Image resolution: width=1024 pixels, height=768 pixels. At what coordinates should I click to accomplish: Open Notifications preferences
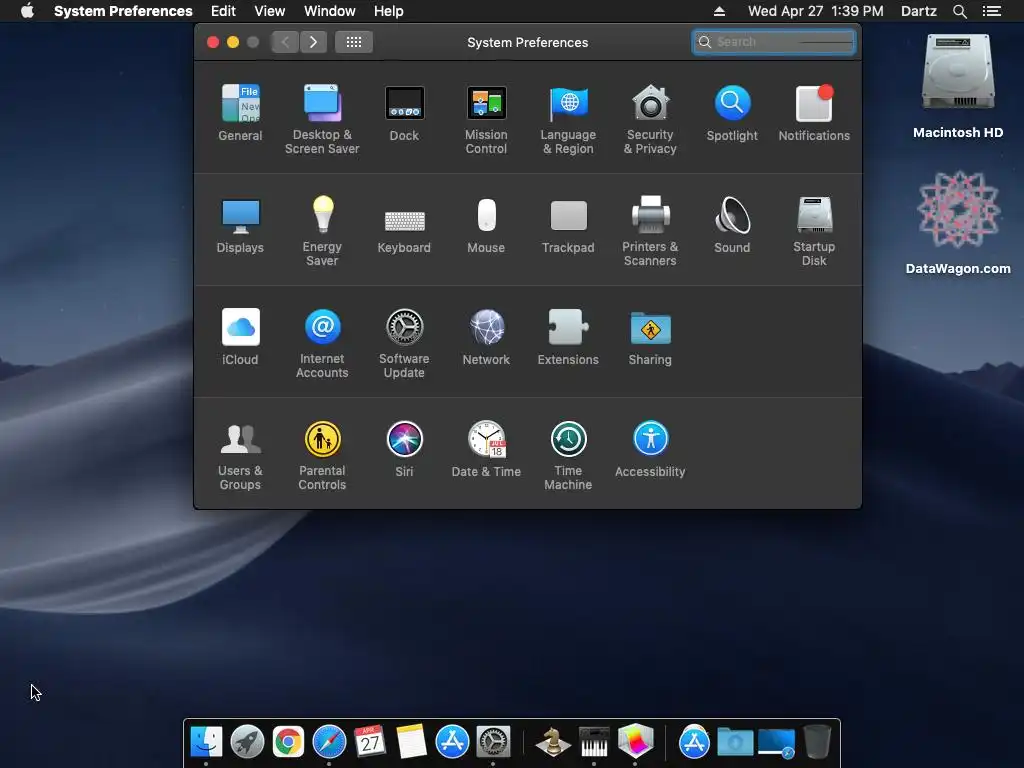814,112
